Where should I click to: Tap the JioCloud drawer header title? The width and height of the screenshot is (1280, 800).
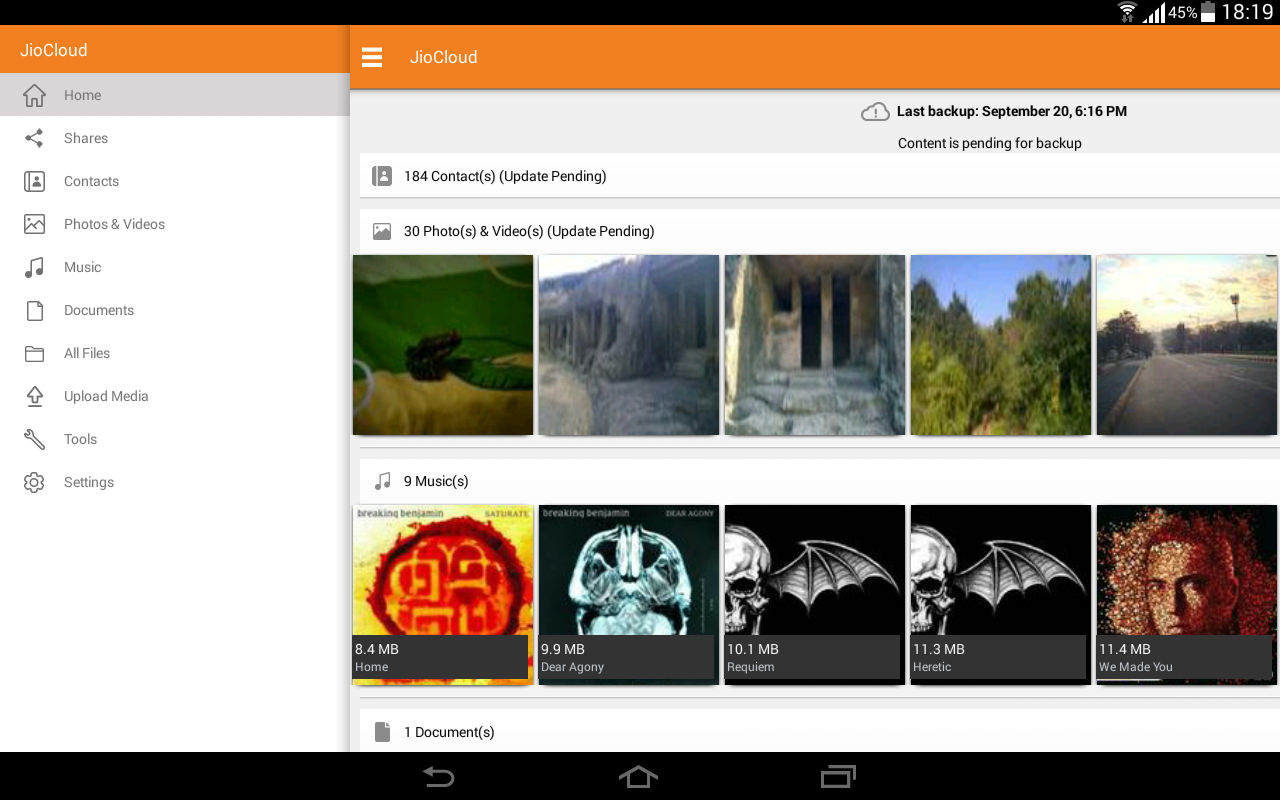pos(54,50)
